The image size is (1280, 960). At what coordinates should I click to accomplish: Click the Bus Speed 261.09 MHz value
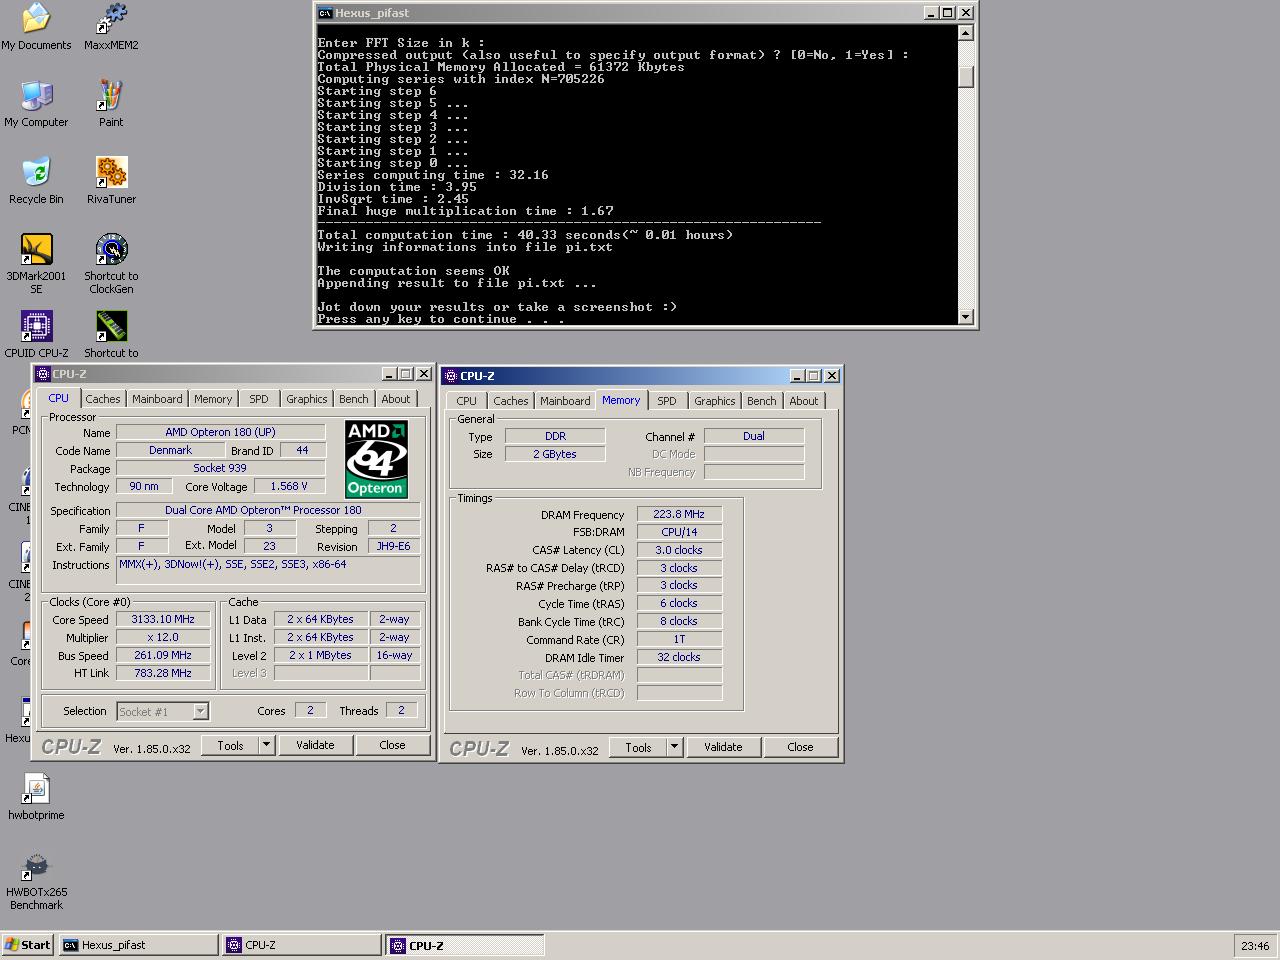coord(163,655)
